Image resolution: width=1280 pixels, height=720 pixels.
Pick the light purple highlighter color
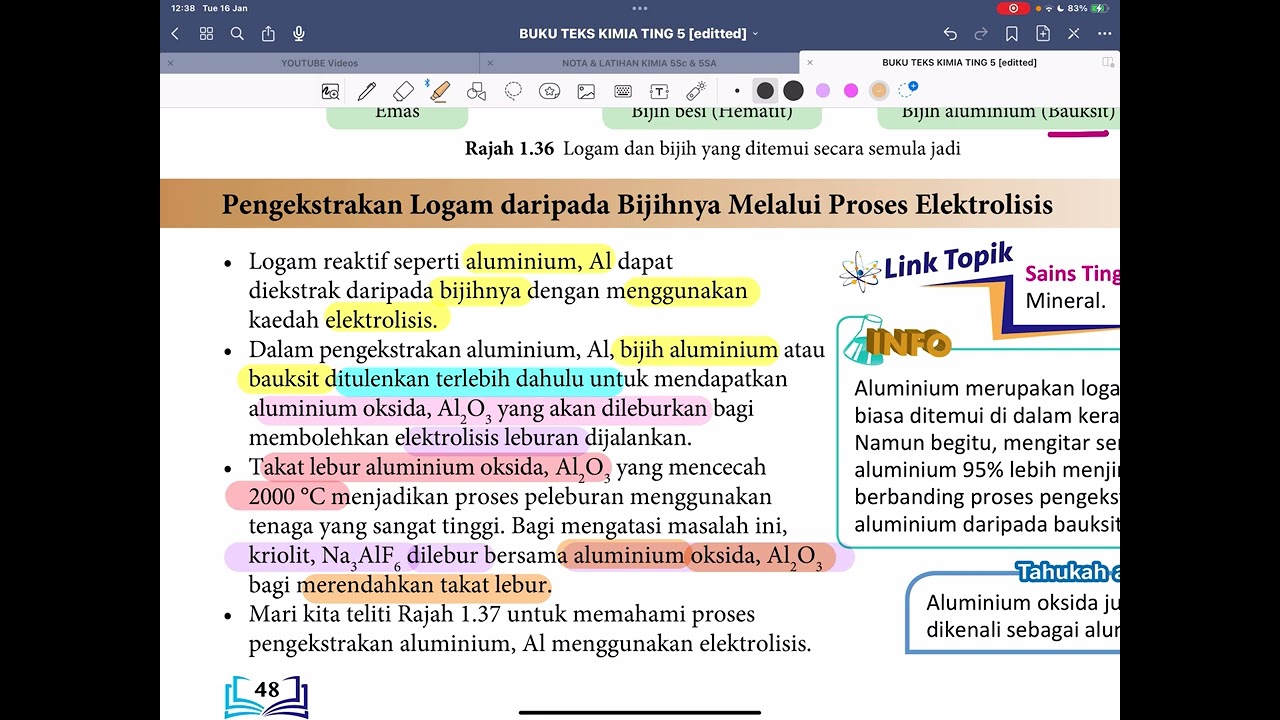coord(823,91)
